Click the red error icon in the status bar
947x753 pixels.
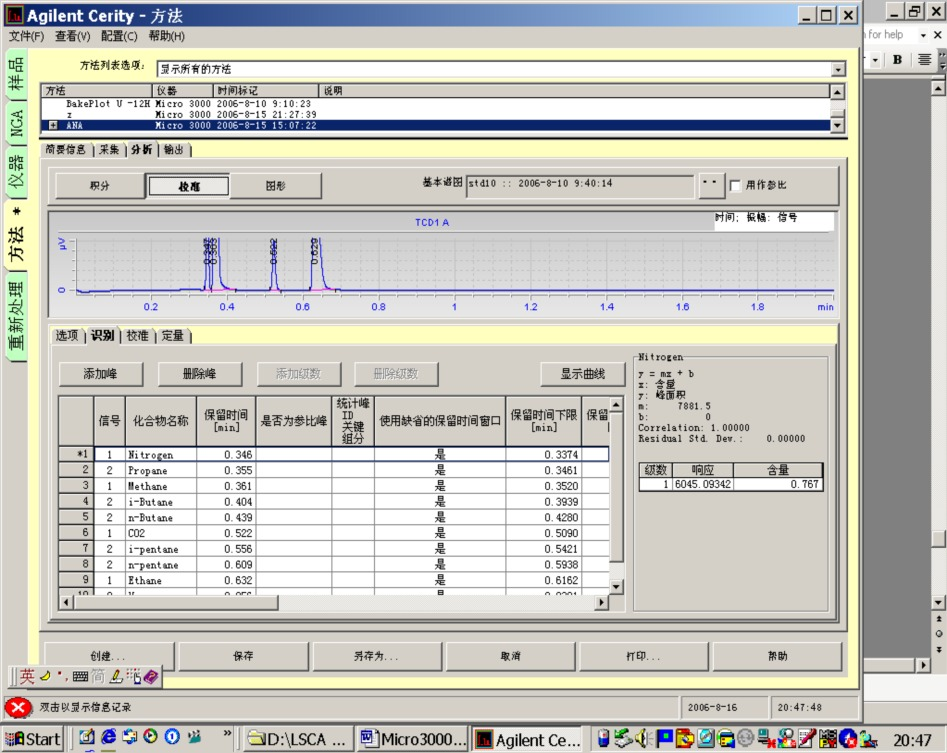pos(18,707)
